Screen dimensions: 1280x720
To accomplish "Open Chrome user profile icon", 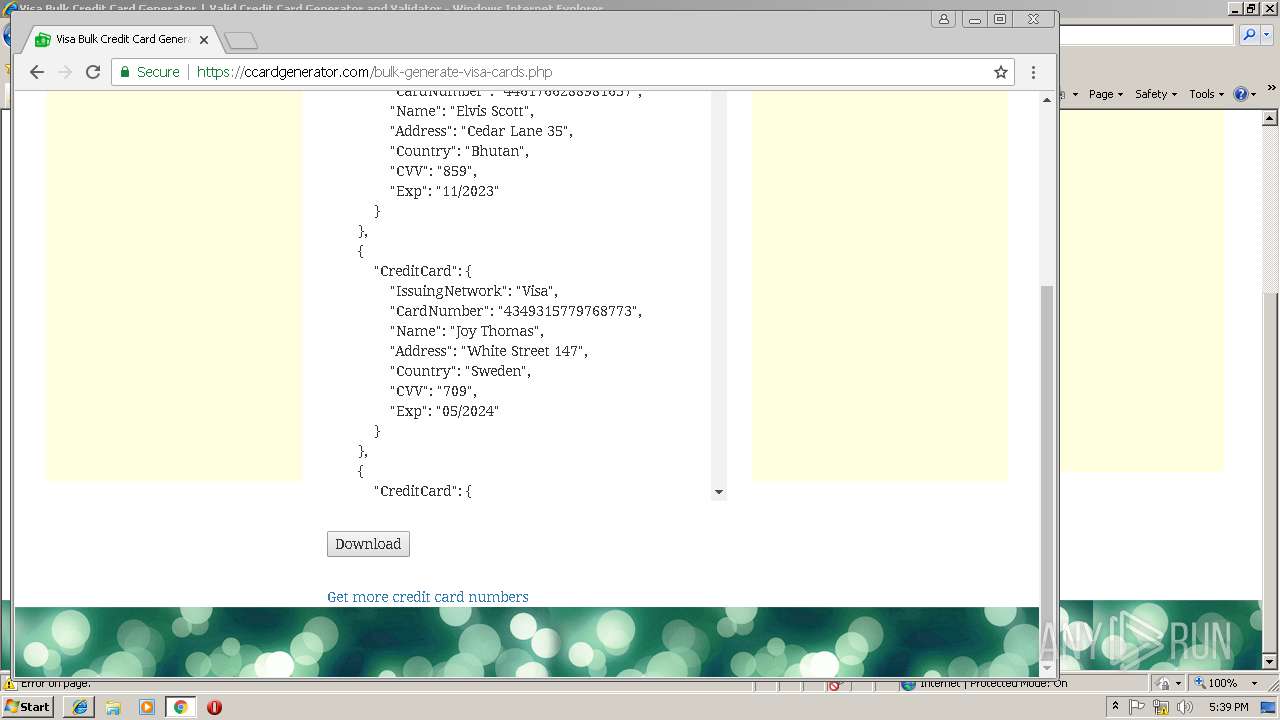I will [x=944, y=19].
